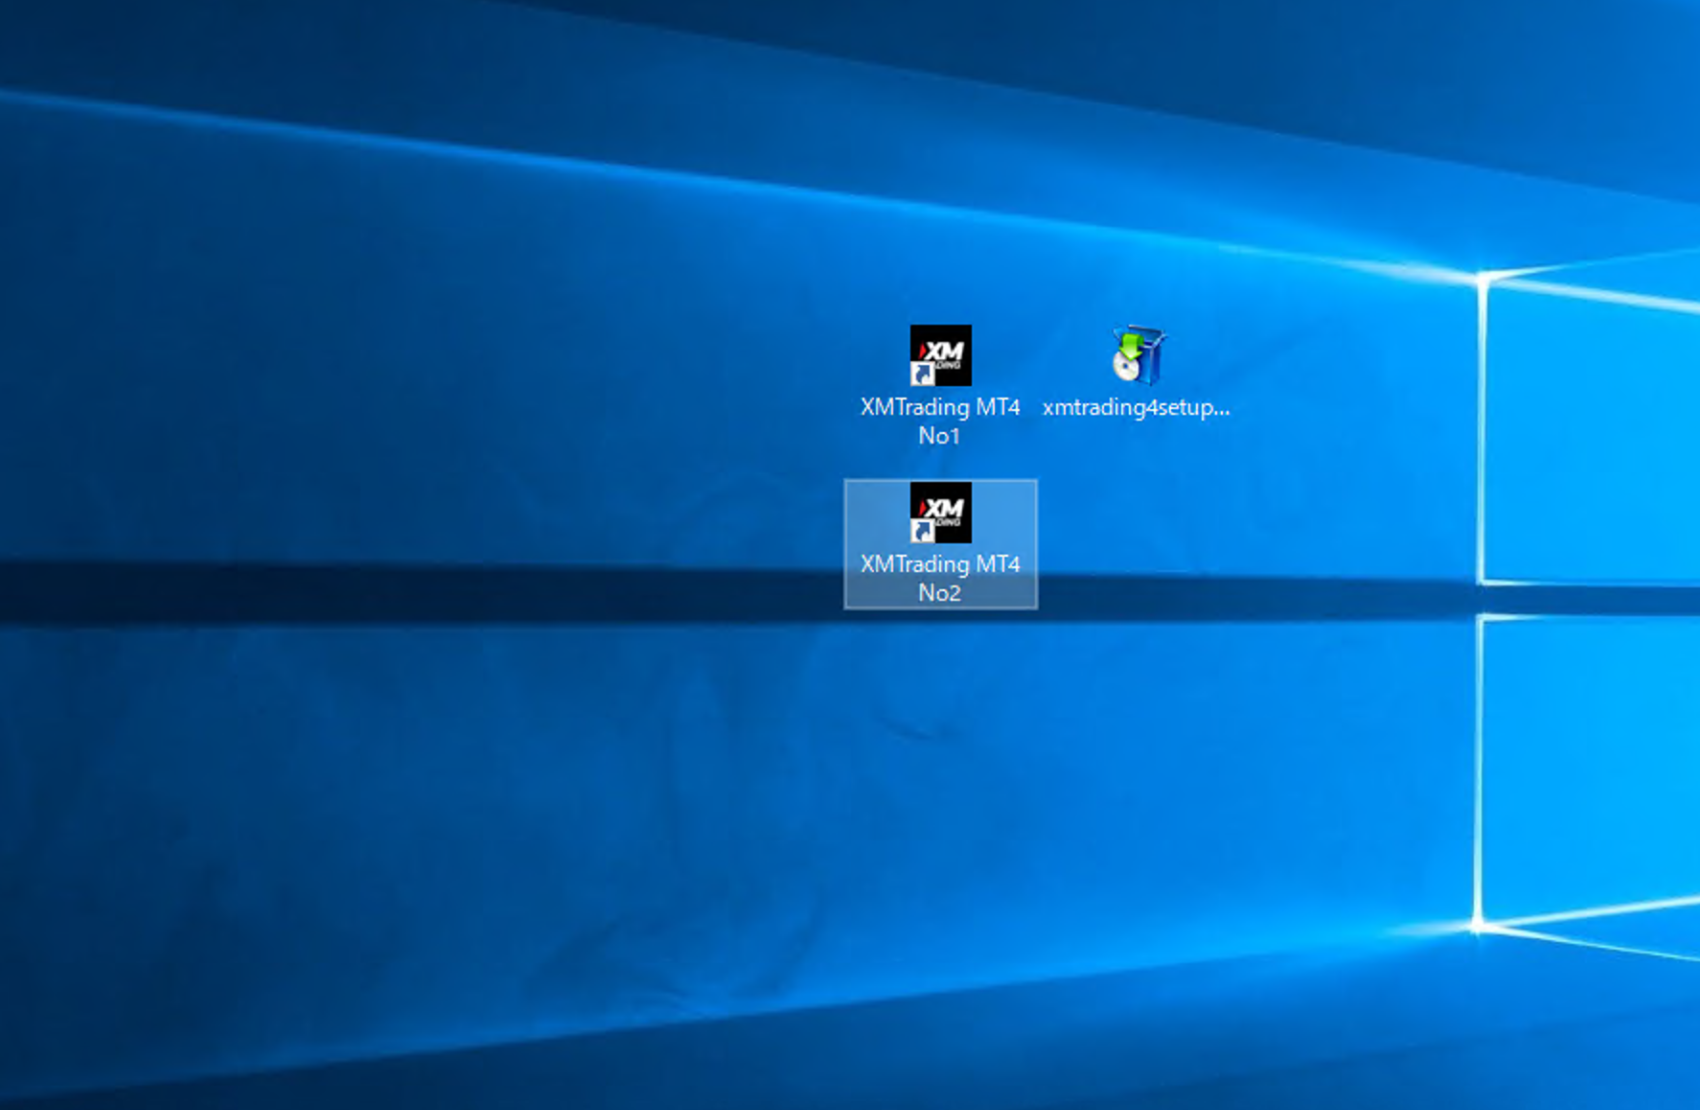Viewport: 1700px width, 1110px height.
Task: Click green download arrow on setup icon
Action: [x=1130, y=345]
